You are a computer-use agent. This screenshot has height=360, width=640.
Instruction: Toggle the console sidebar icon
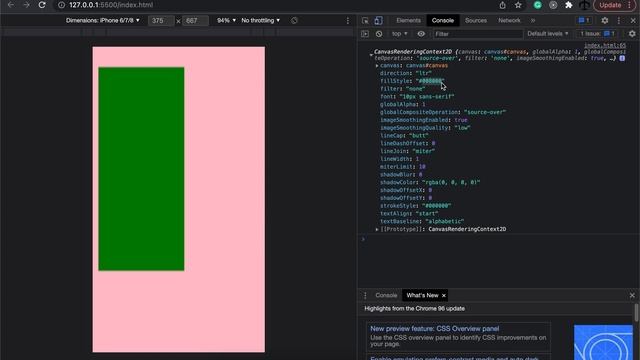(x=365, y=34)
